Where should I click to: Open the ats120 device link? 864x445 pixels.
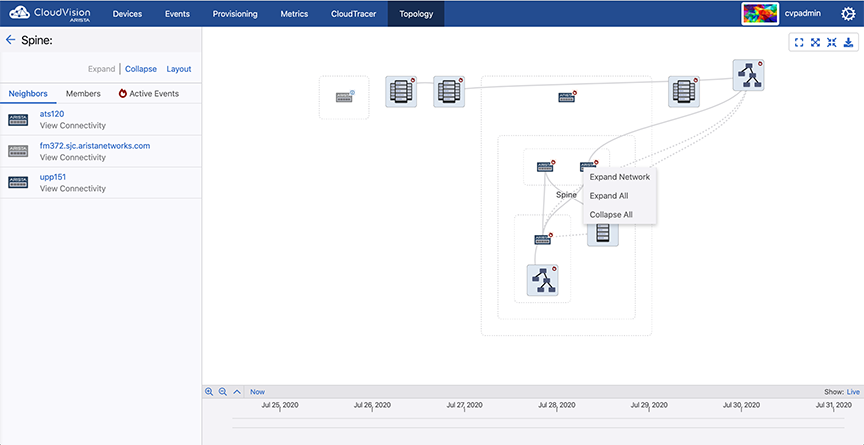52,114
